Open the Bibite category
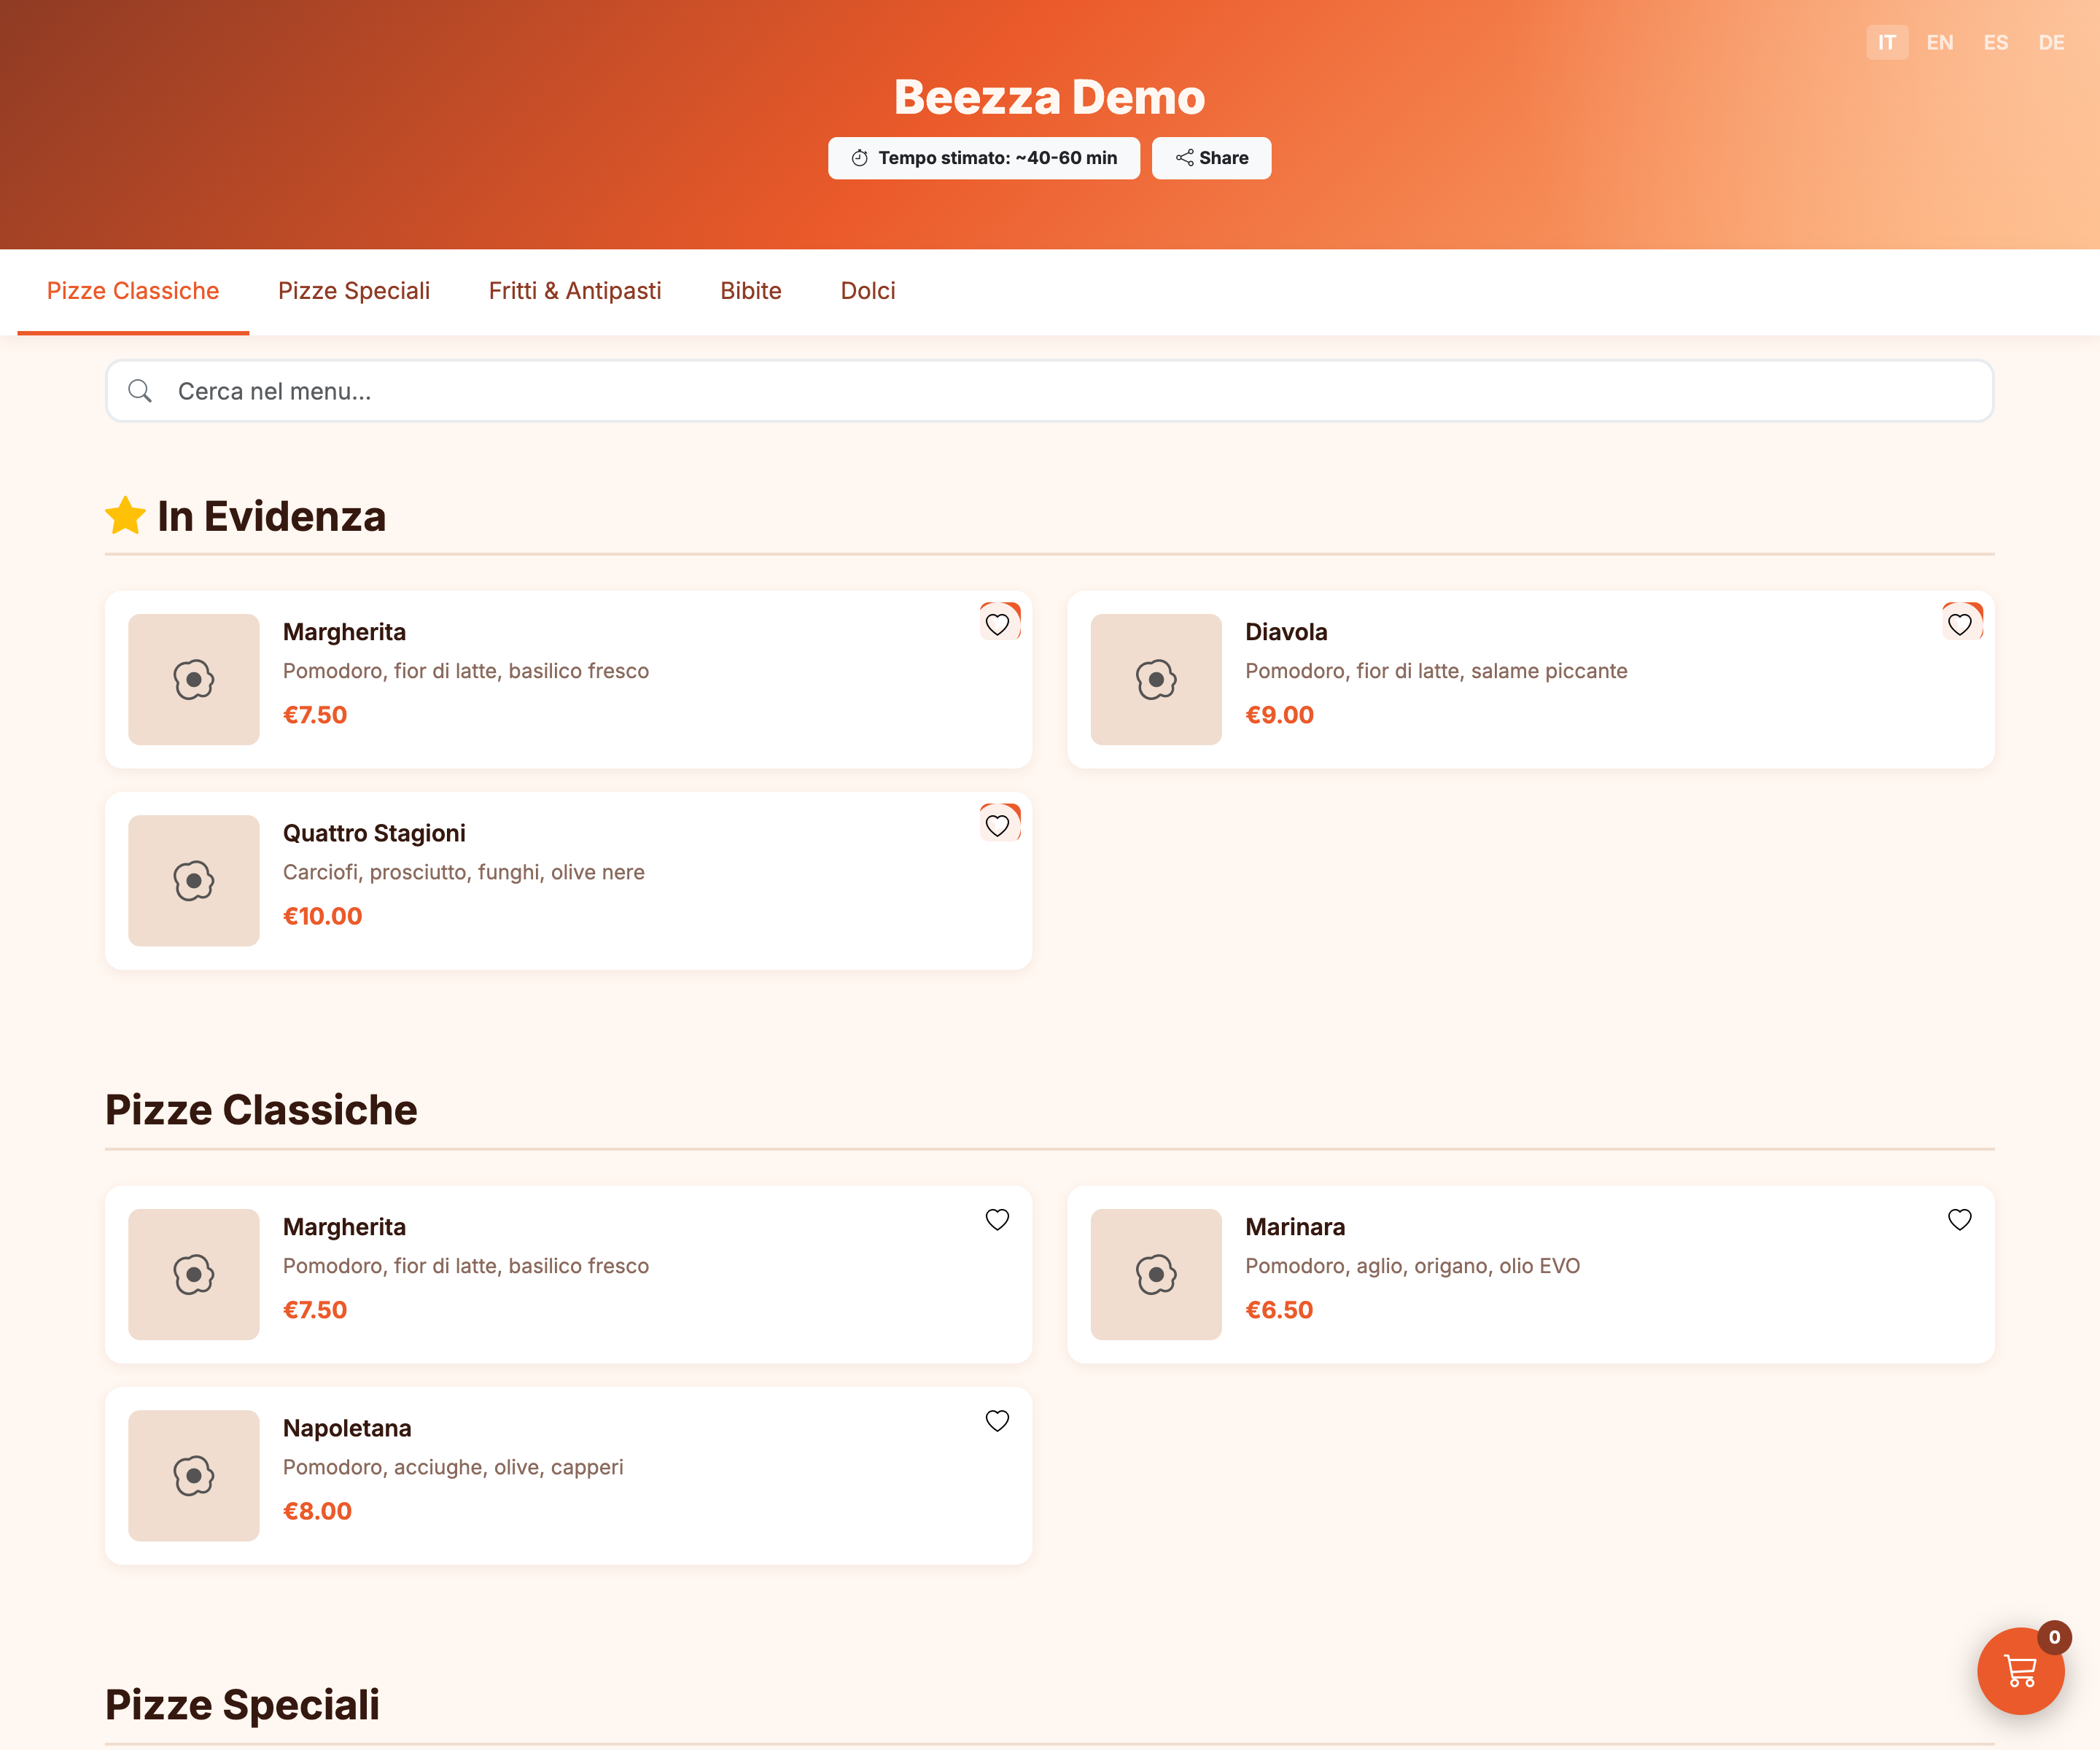This screenshot has width=2100, height=1750. pyautogui.click(x=750, y=290)
